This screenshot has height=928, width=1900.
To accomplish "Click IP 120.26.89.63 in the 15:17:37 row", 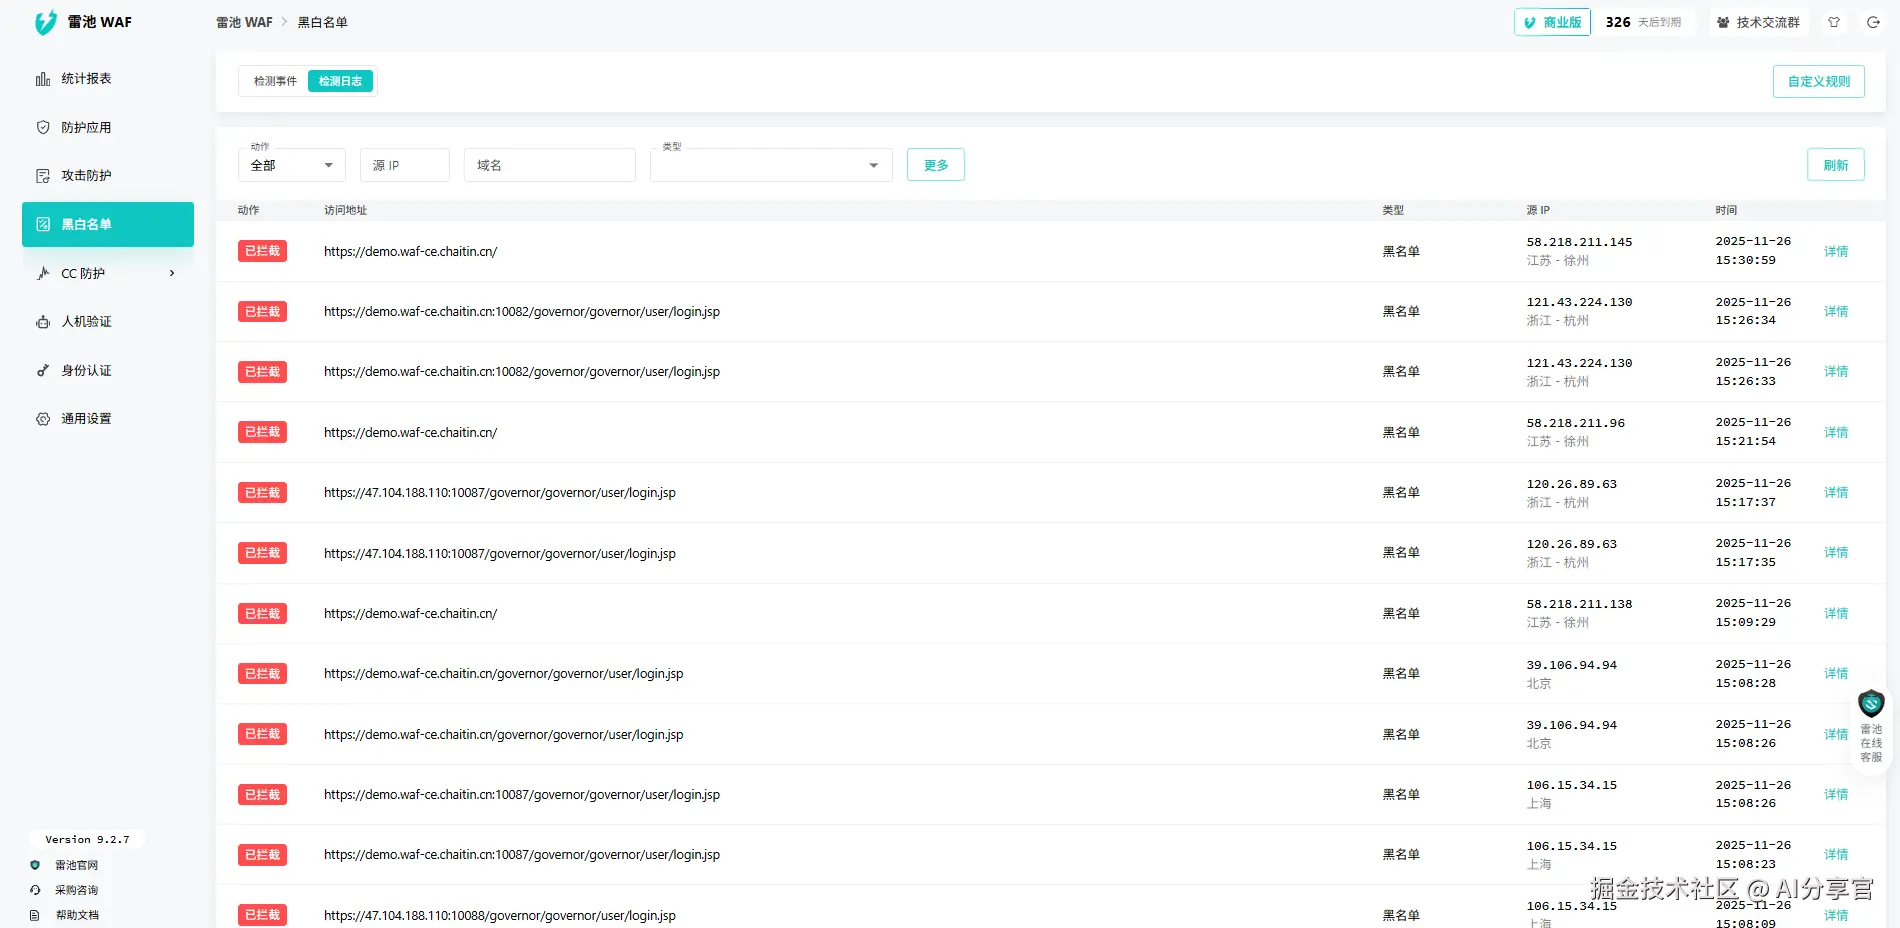I will click(1571, 484).
